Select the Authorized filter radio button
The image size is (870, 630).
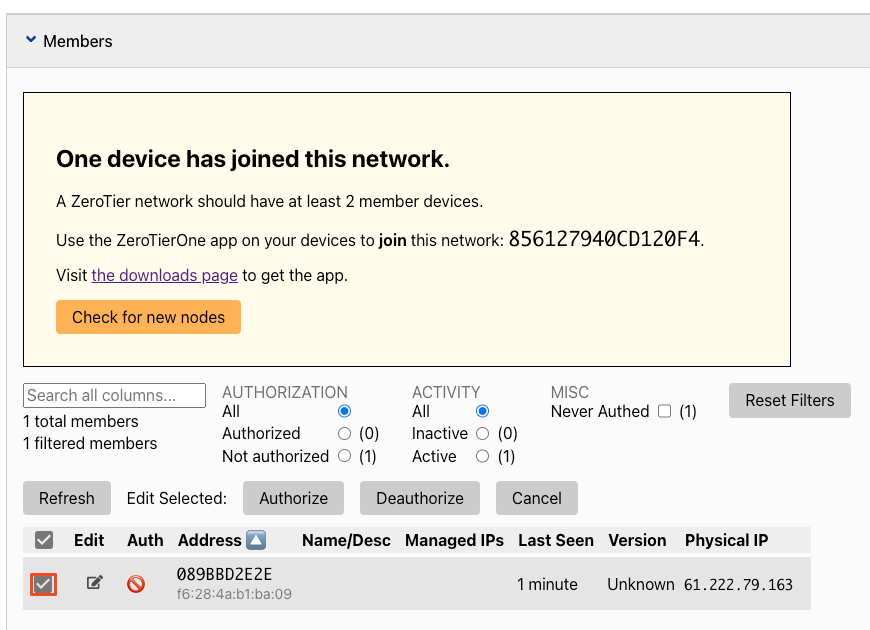344,434
